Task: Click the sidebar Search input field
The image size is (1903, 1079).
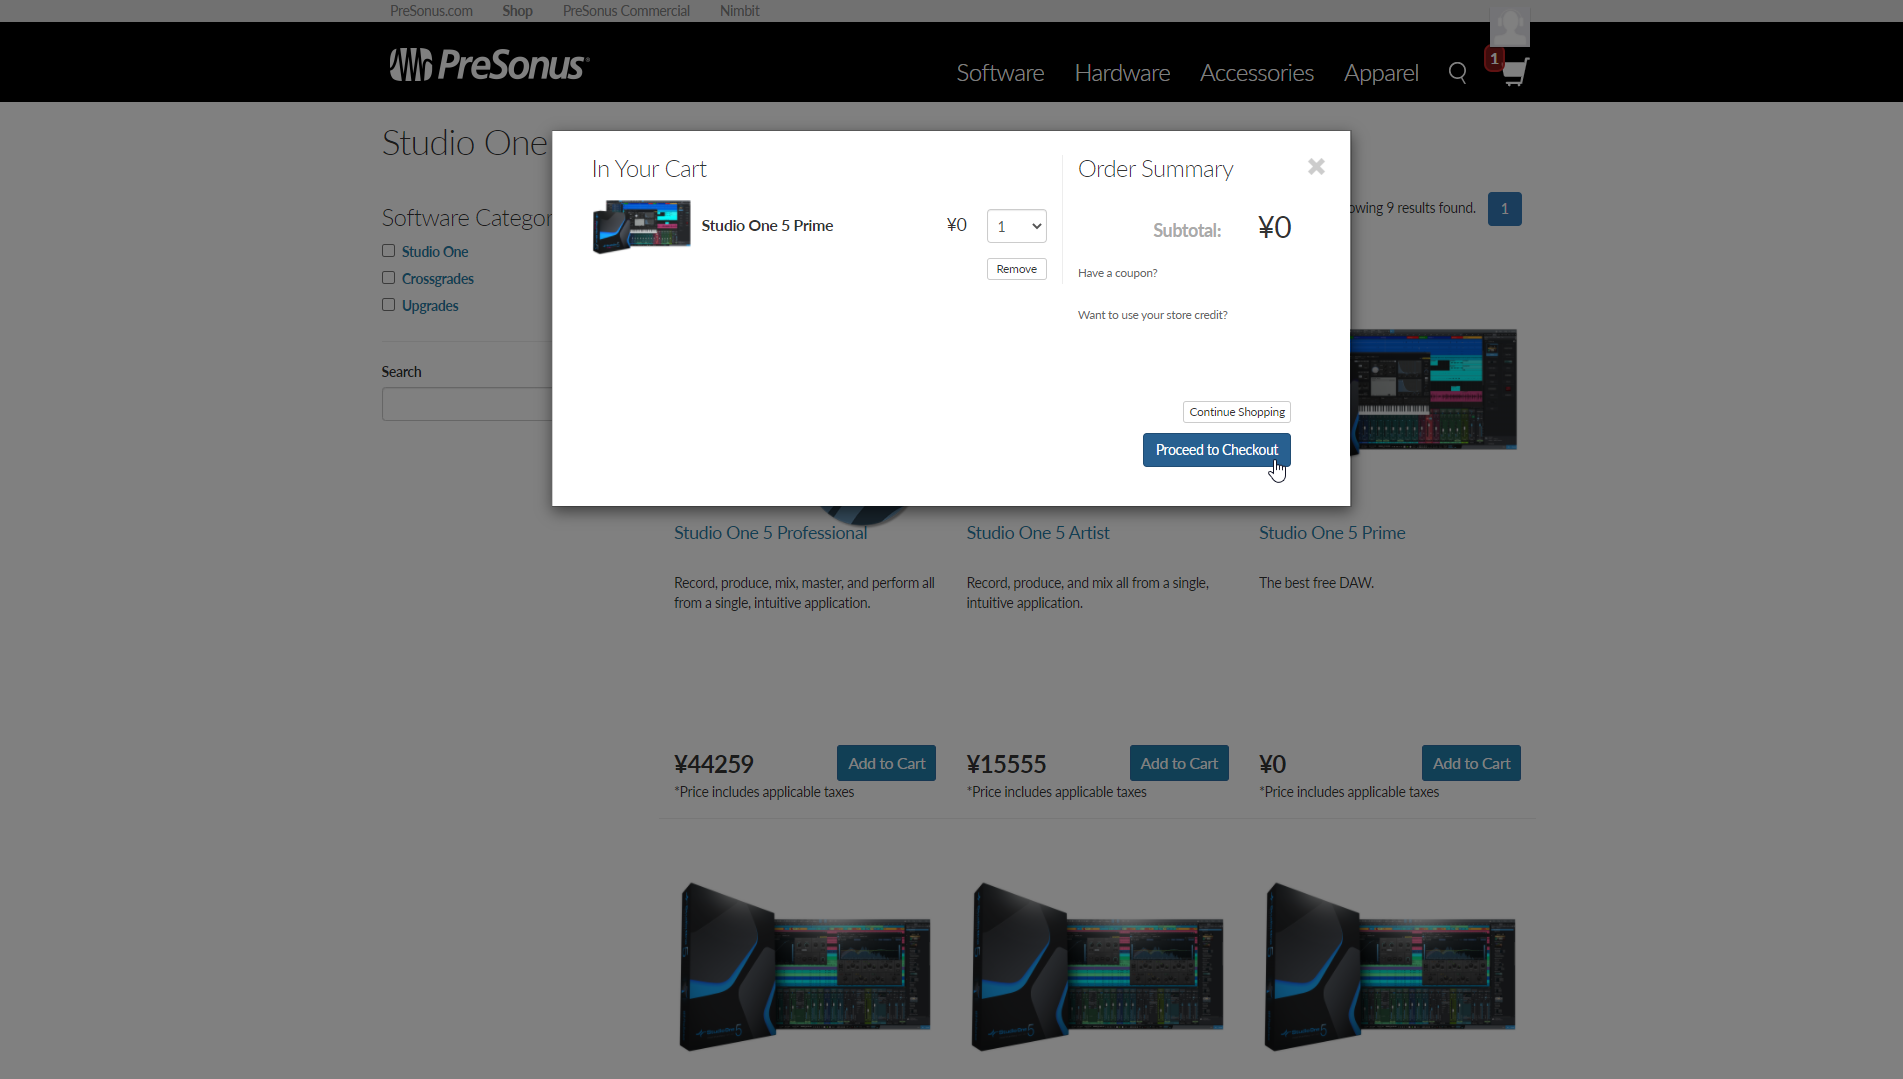Action: (467, 404)
